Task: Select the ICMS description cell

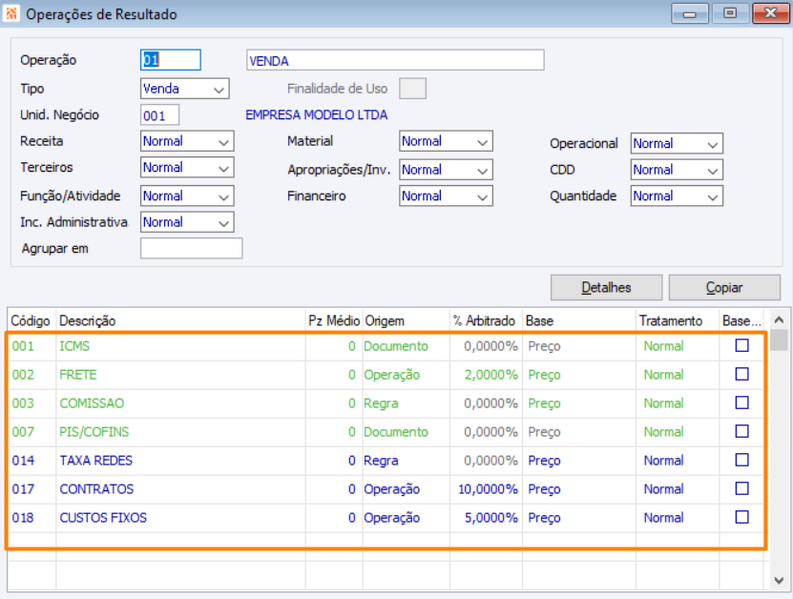Action: click(181, 346)
